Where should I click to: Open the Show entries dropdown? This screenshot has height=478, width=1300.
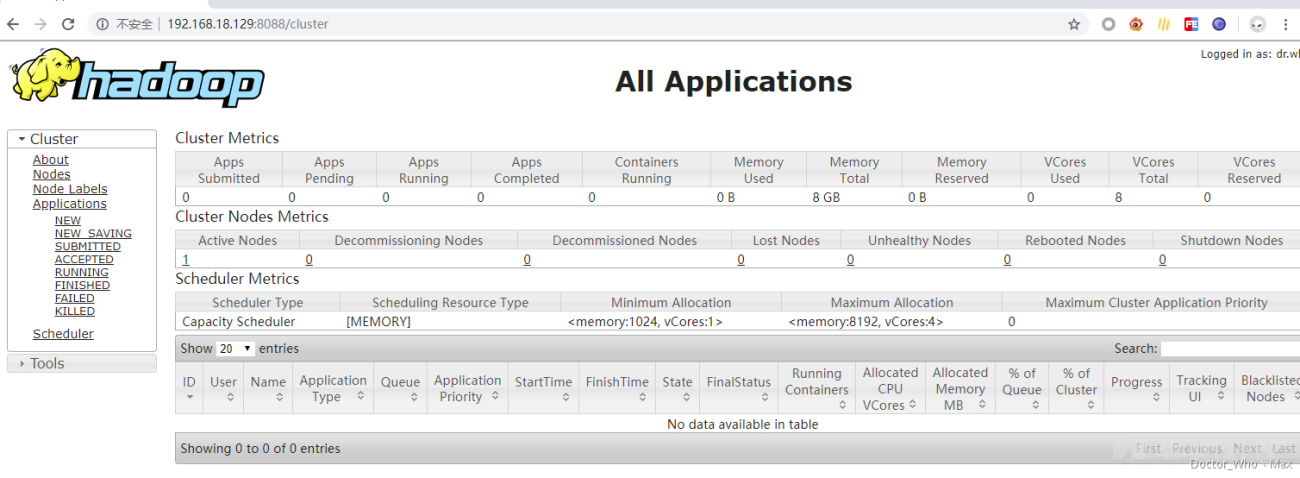235,349
